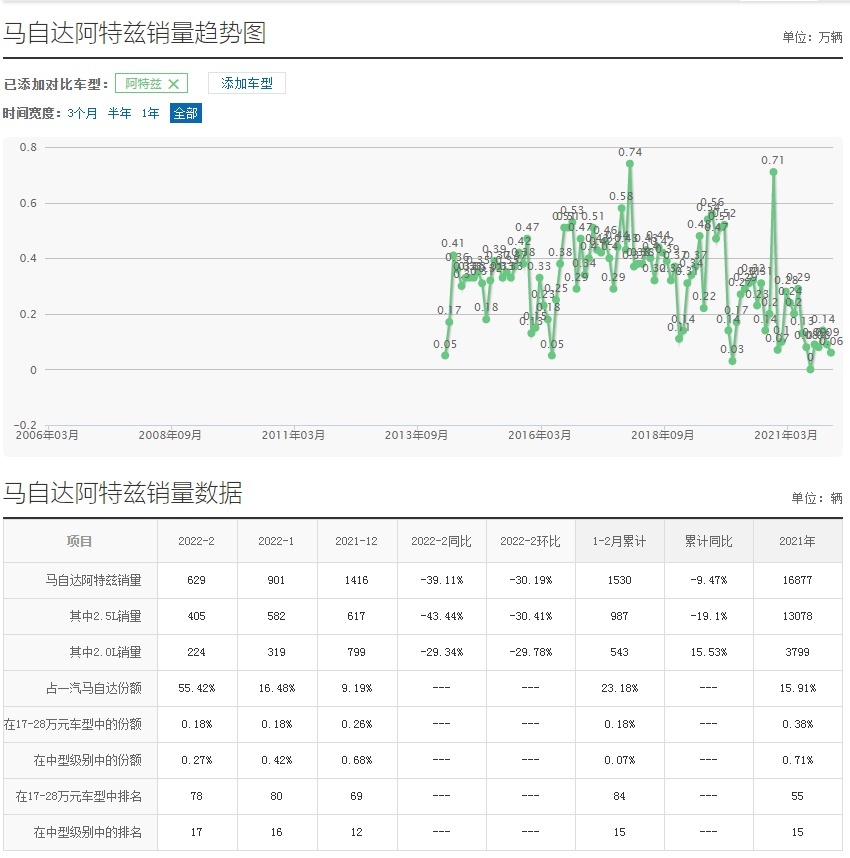The image size is (850, 858).
Task: Click the 2022-2环比 column header
Action: click(x=530, y=541)
